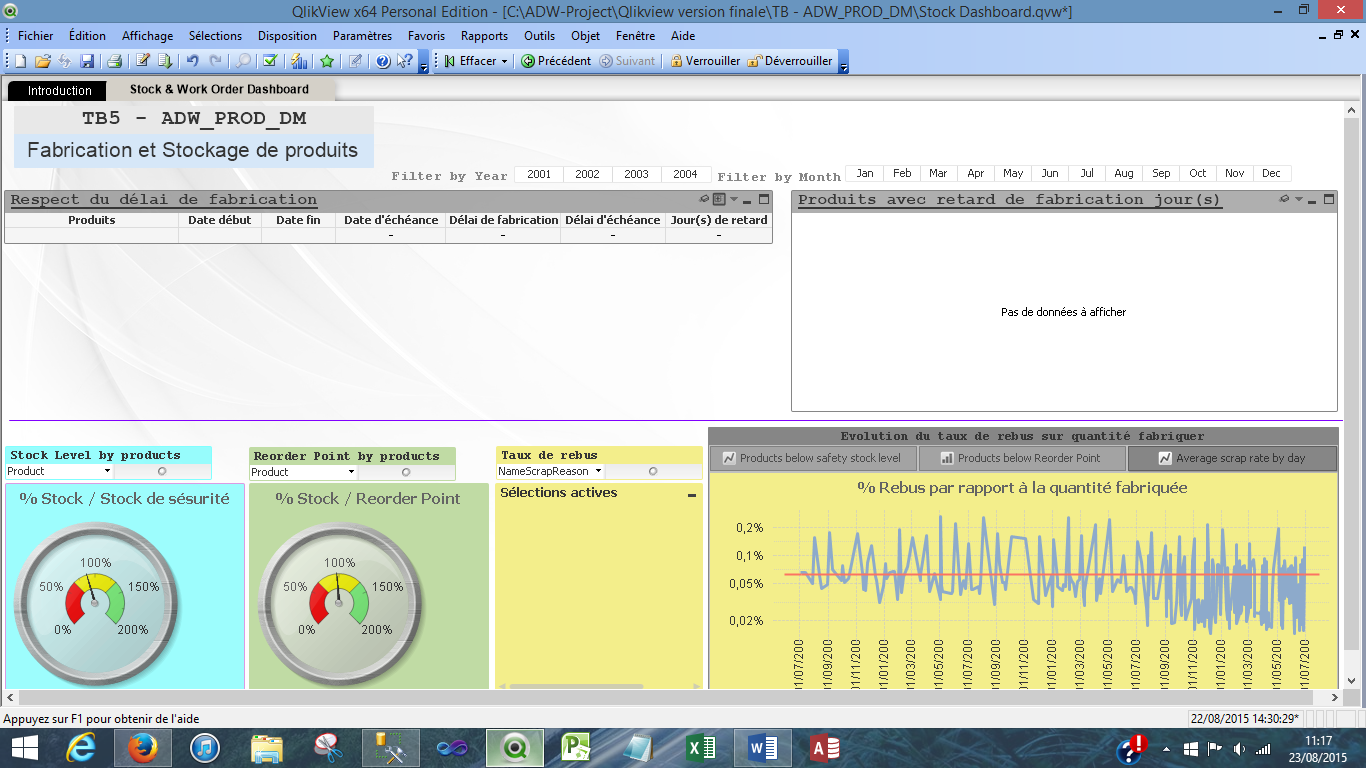Click the Save document icon in toolbar

point(87,61)
